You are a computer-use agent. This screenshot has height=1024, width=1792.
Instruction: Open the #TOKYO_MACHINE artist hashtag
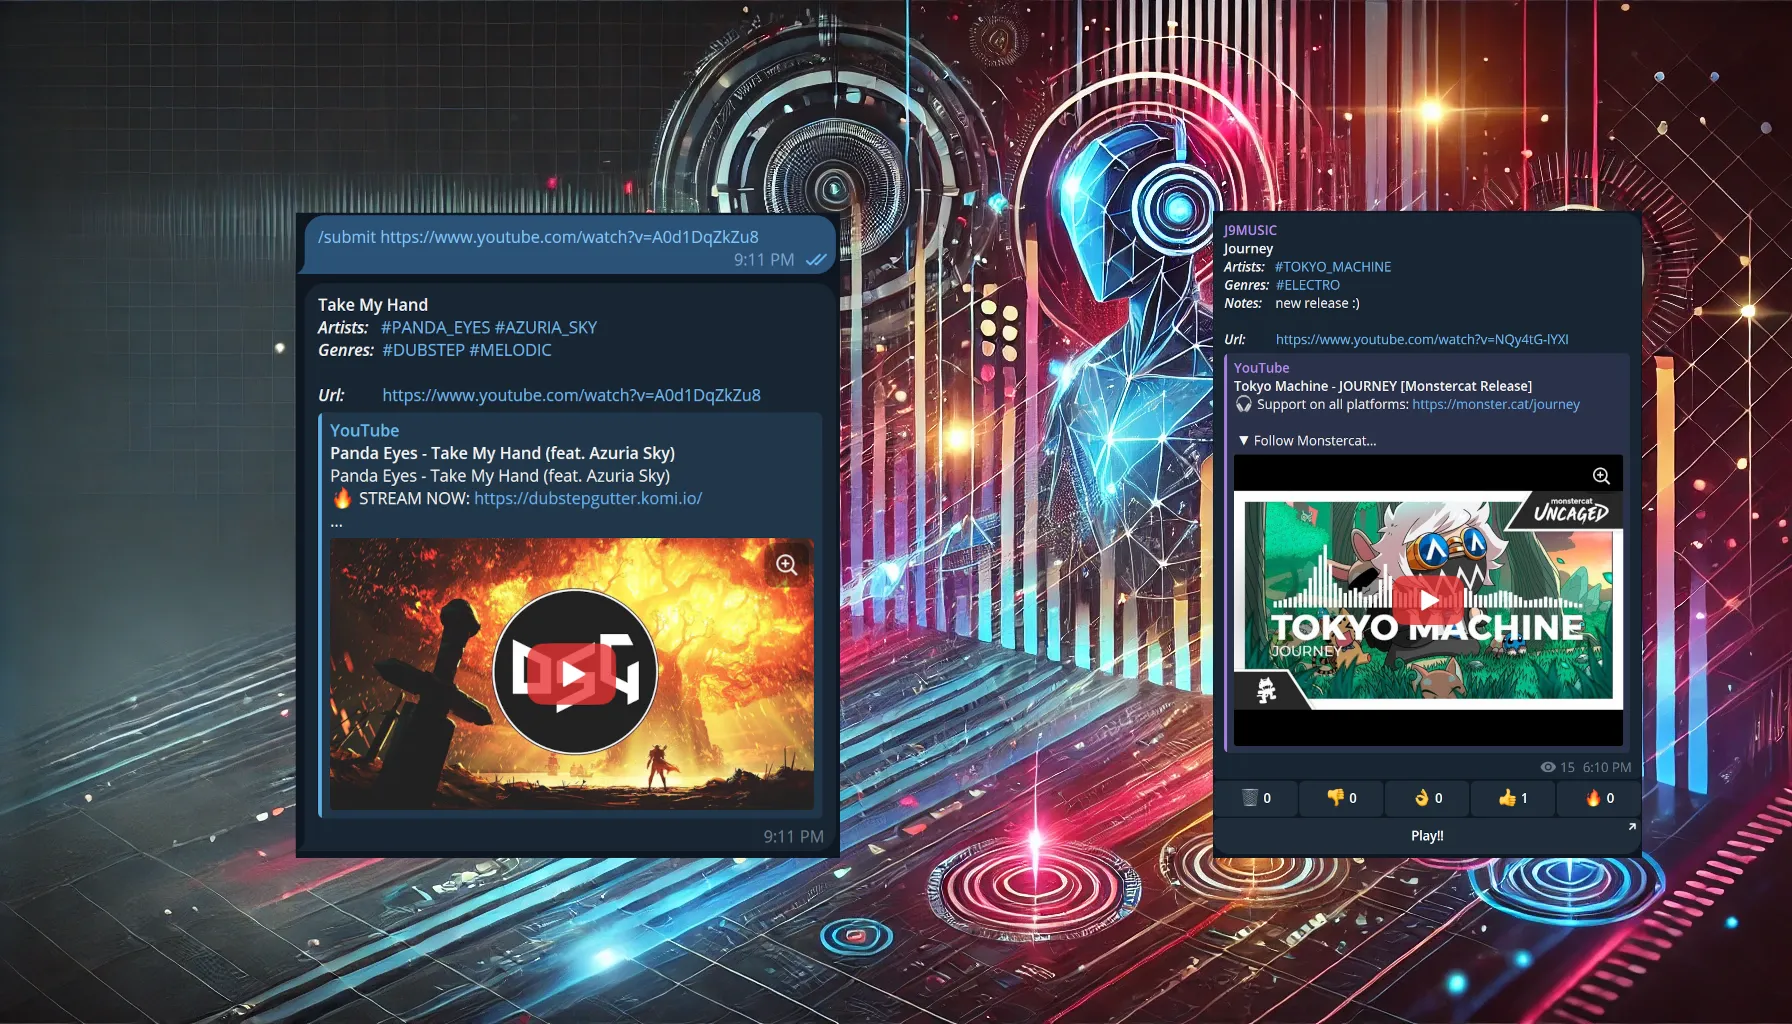(x=1333, y=267)
